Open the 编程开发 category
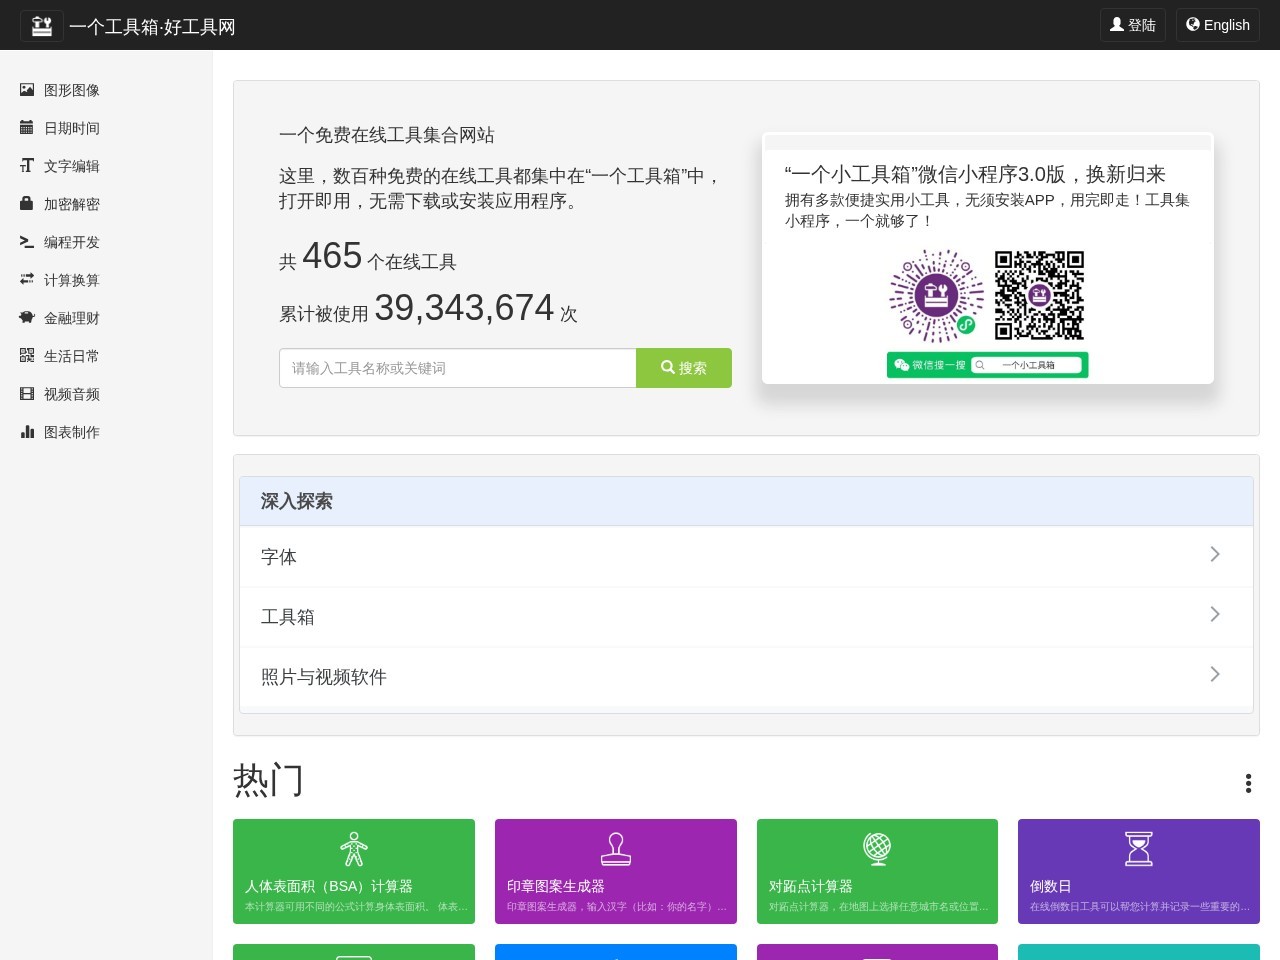This screenshot has width=1280, height=960. 72,242
